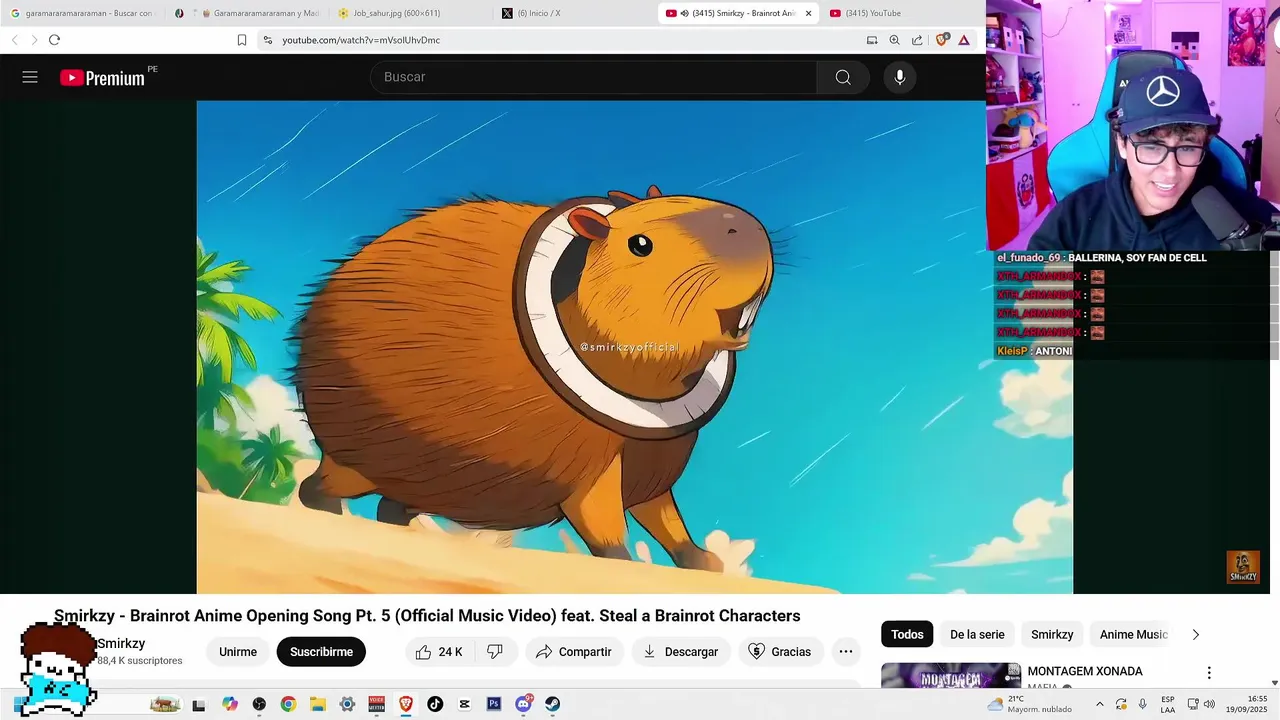Open Photoshop from the taskbar
Image resolution: width=1280 pixels, height=720 pixels.
[494, 704]
